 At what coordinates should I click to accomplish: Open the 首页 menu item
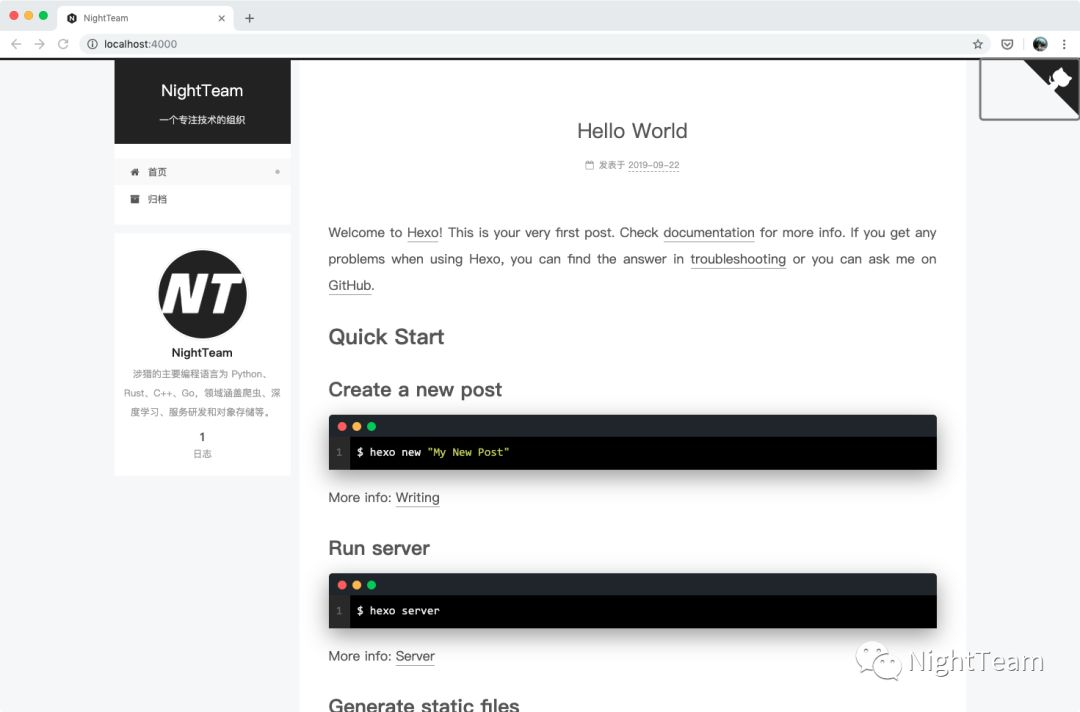point(202,172)
